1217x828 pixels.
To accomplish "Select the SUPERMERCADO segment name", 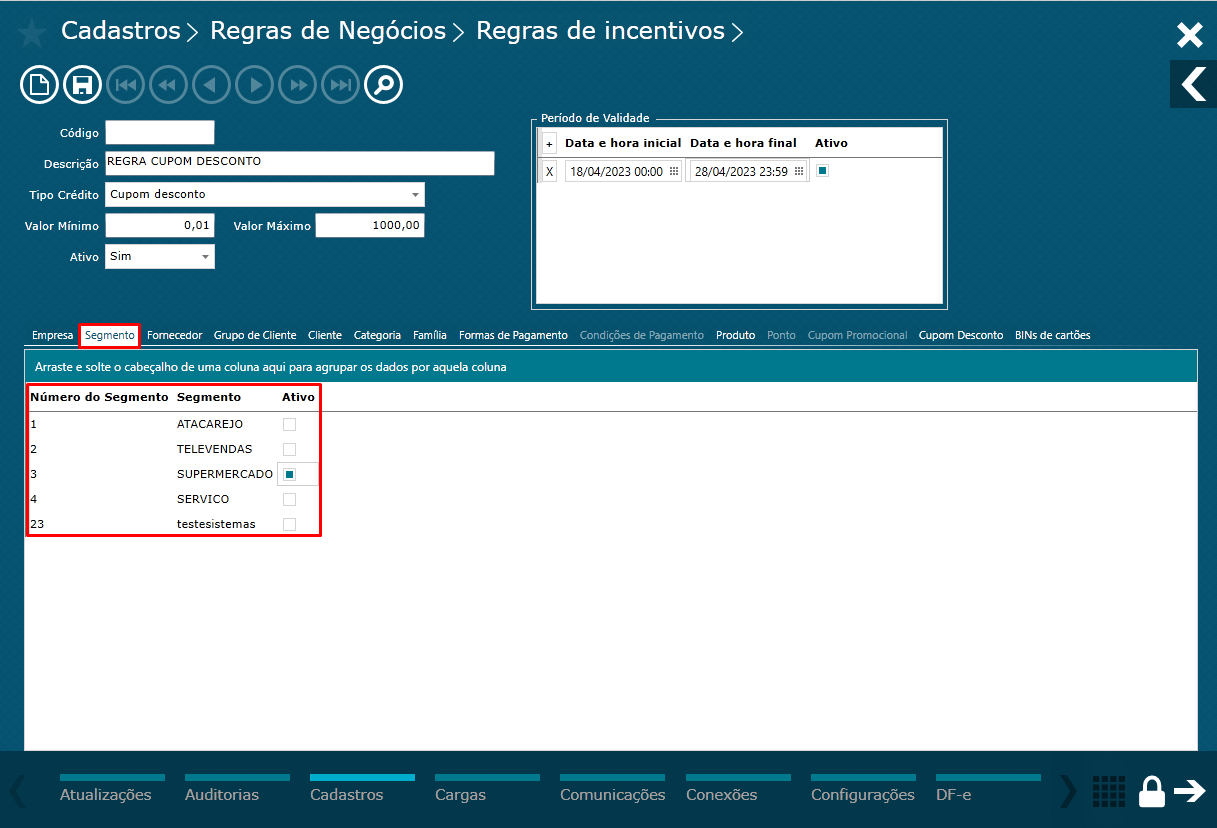I will [224, 474].
